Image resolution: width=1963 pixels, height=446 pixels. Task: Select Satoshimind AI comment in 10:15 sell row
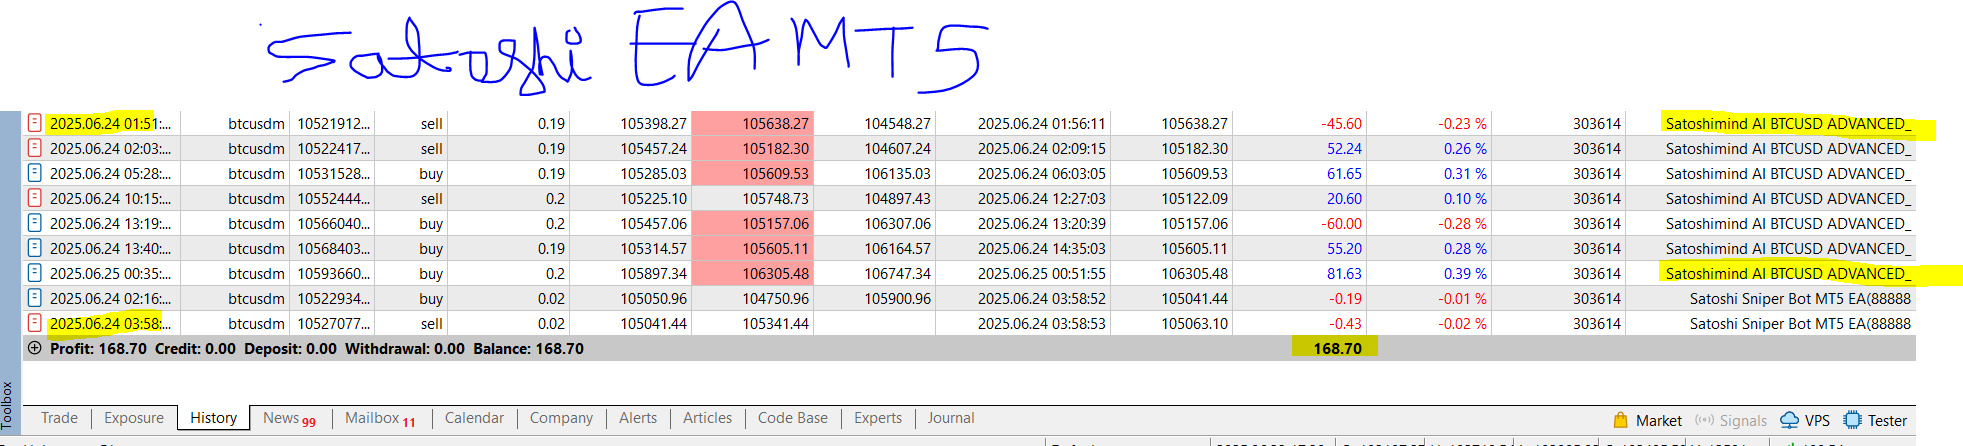1788,199
